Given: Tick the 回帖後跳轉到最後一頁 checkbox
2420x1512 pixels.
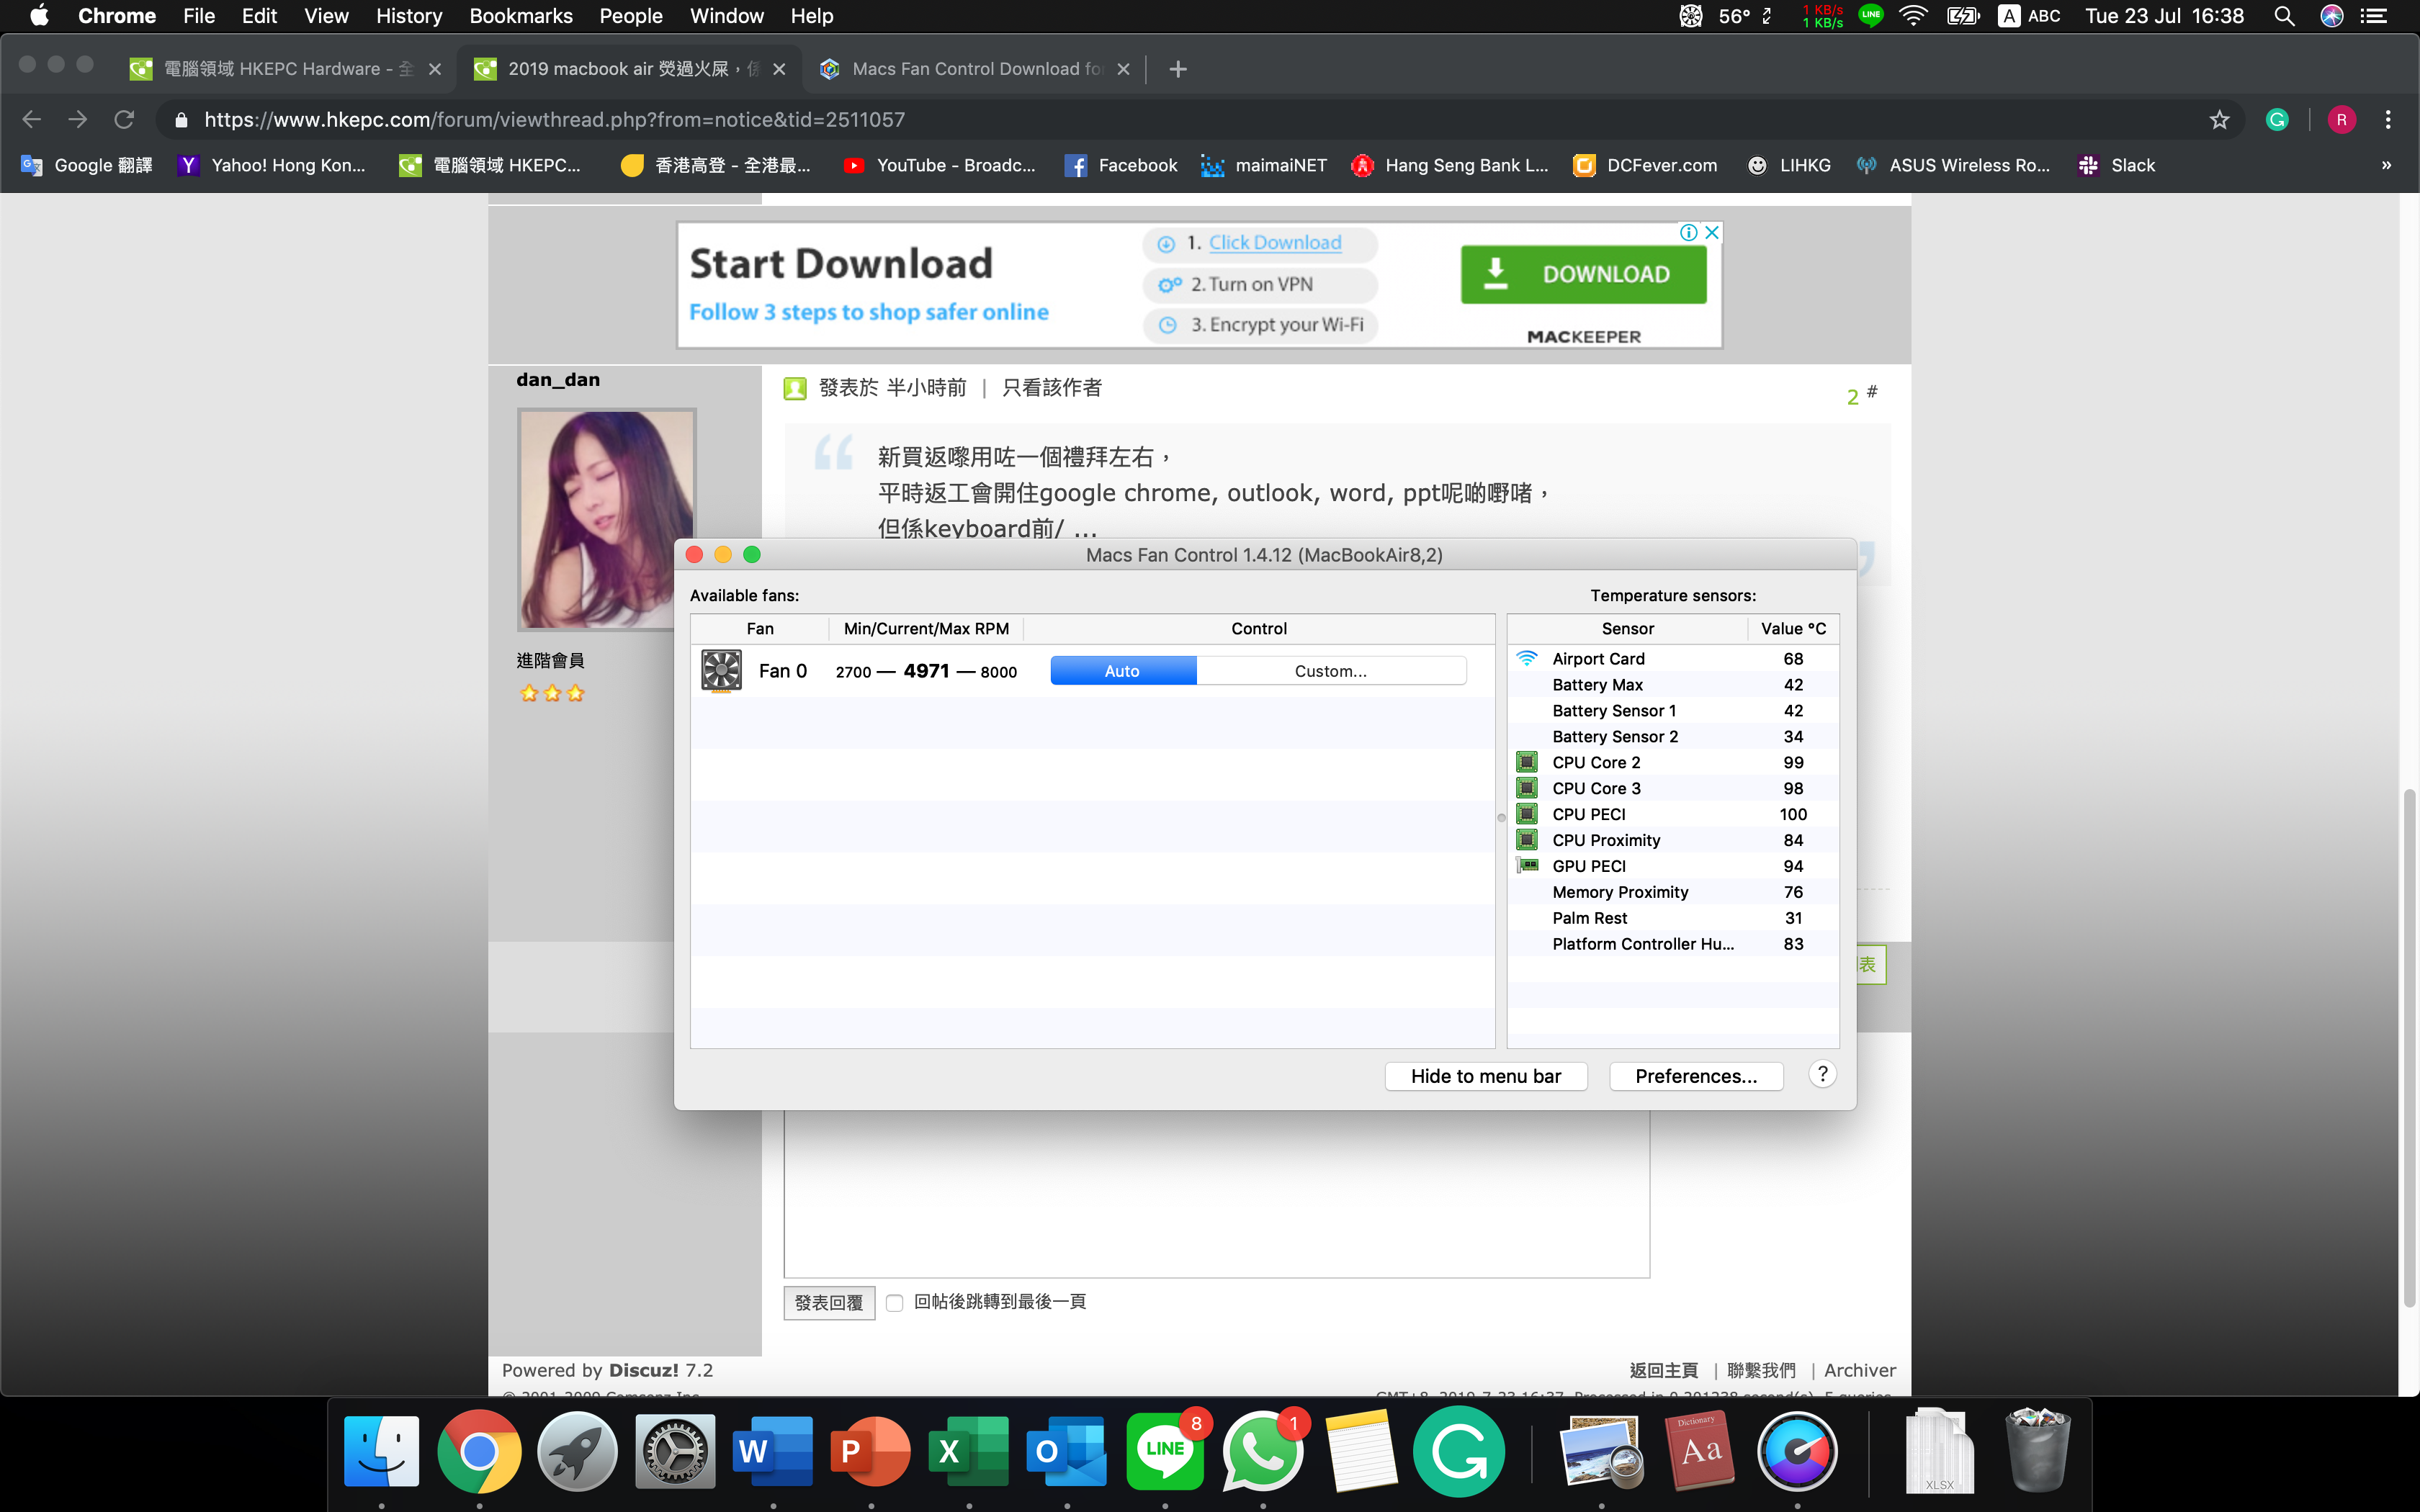Looking at the screenshot, I should (894, 1303).
